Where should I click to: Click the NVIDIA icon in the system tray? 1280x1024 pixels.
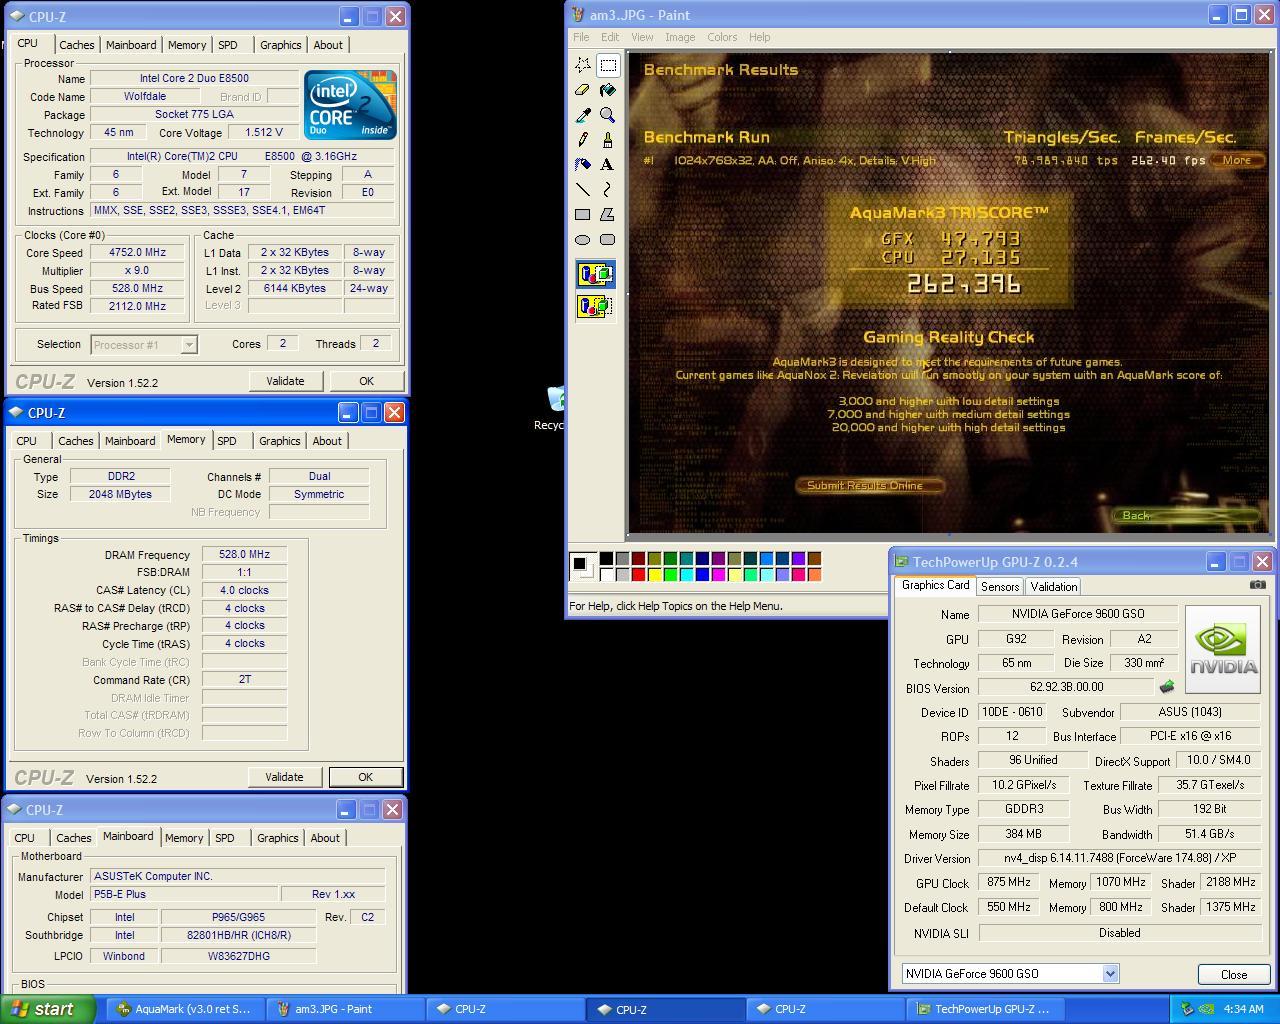[1207, 1009]
